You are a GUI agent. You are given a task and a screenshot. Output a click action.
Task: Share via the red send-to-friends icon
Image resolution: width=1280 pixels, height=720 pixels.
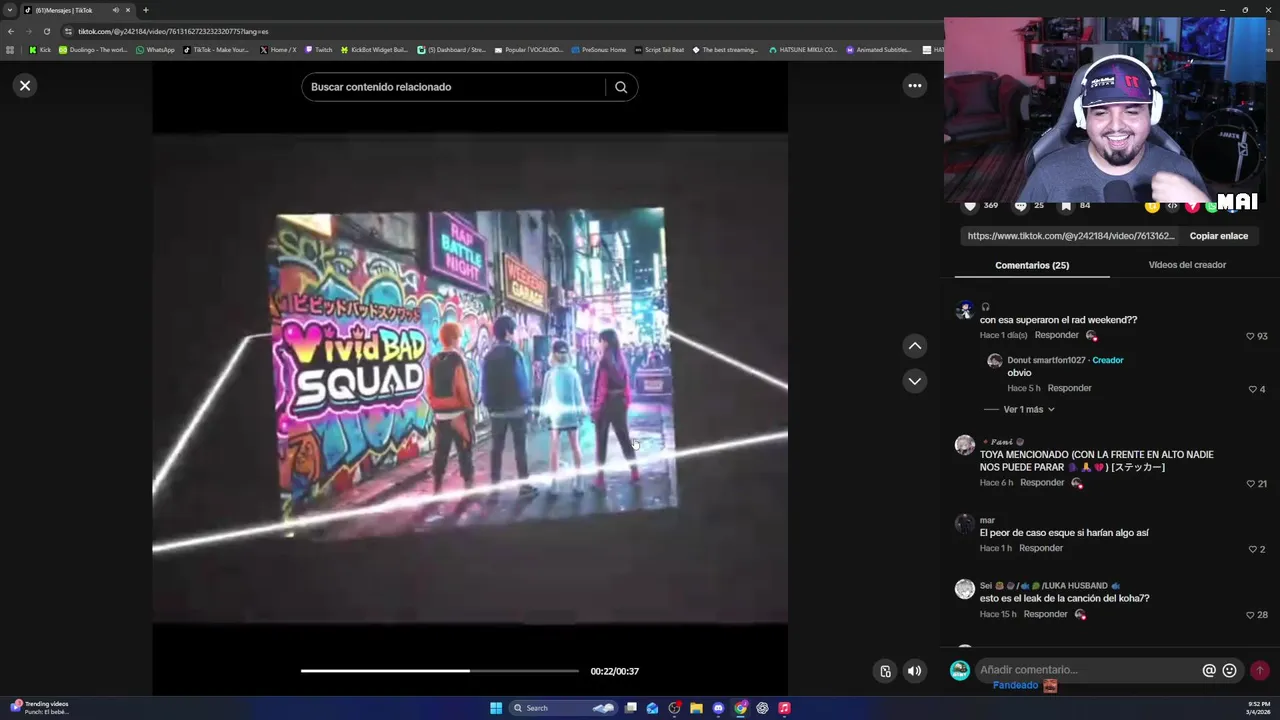point(1192,206)
